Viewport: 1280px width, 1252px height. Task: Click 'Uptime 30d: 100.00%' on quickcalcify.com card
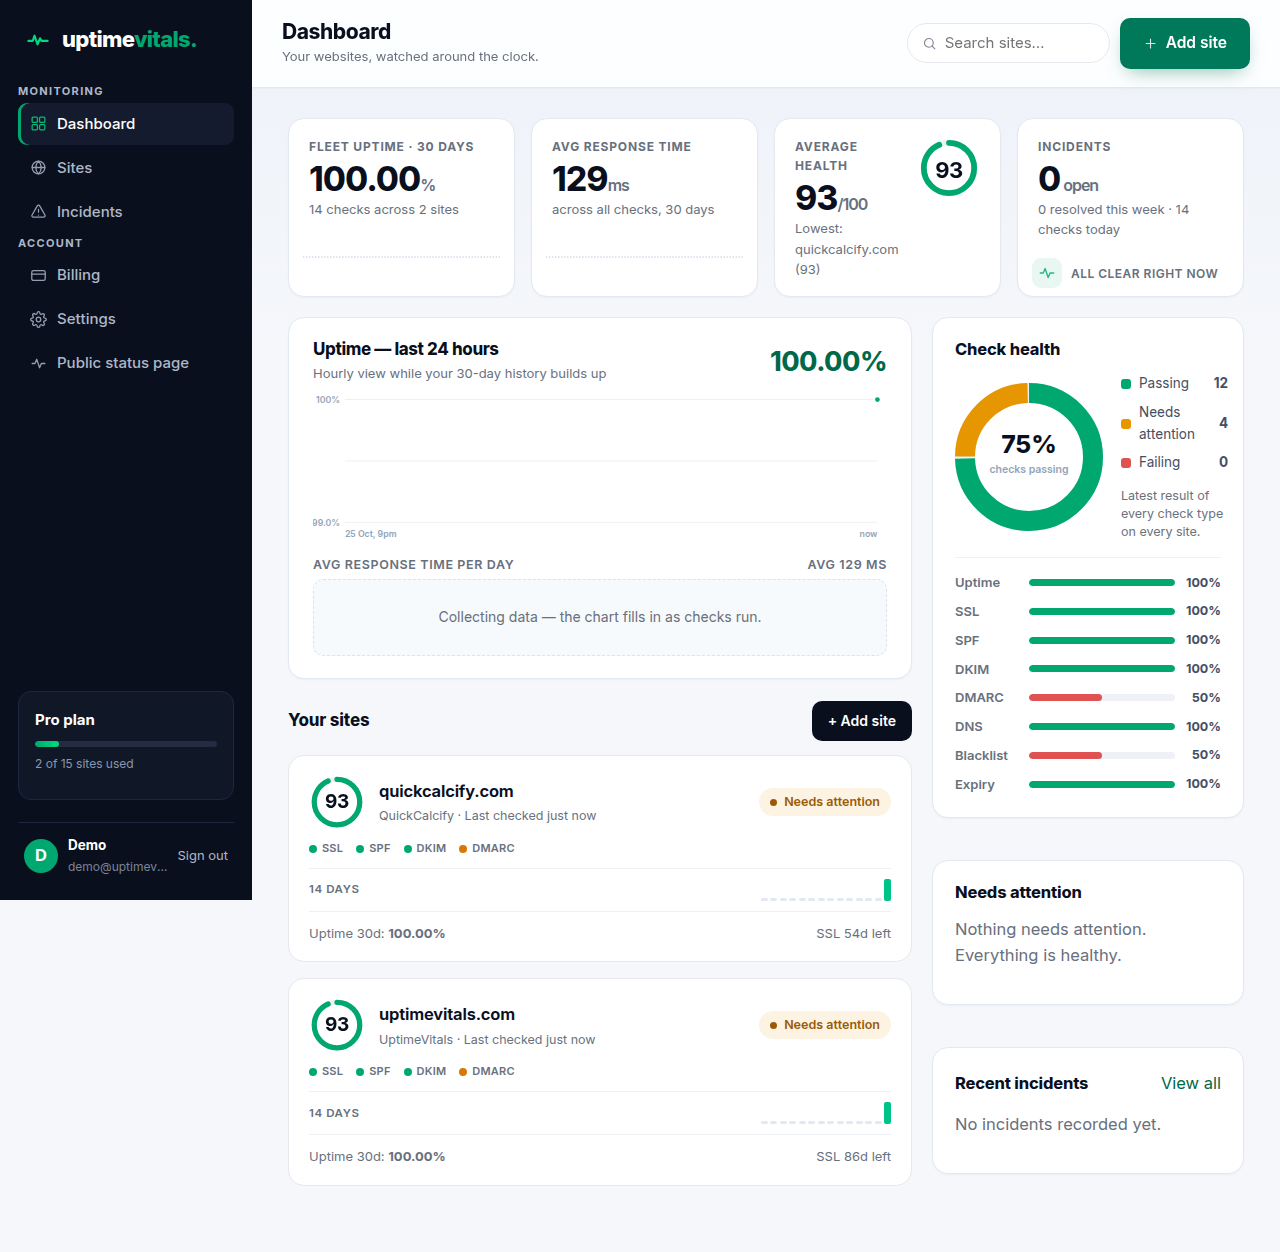coord(377,934)
